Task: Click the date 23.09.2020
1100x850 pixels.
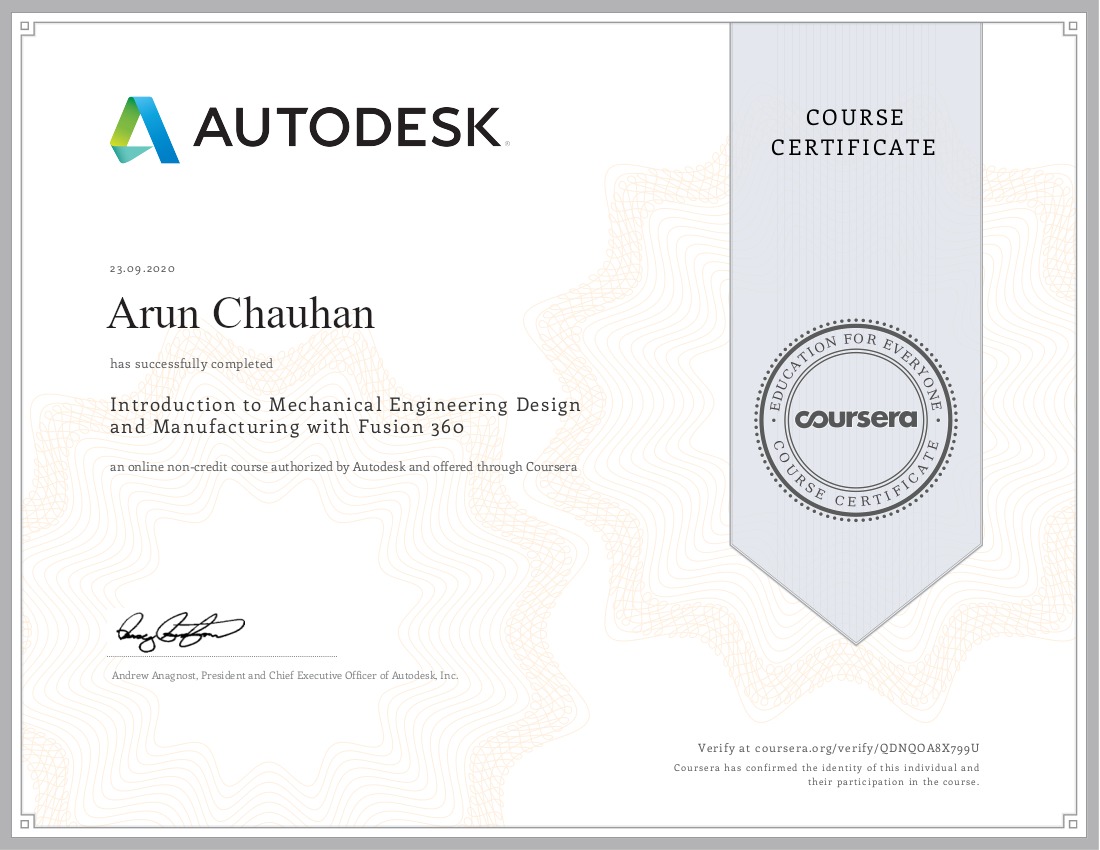Action: (142, 269)
